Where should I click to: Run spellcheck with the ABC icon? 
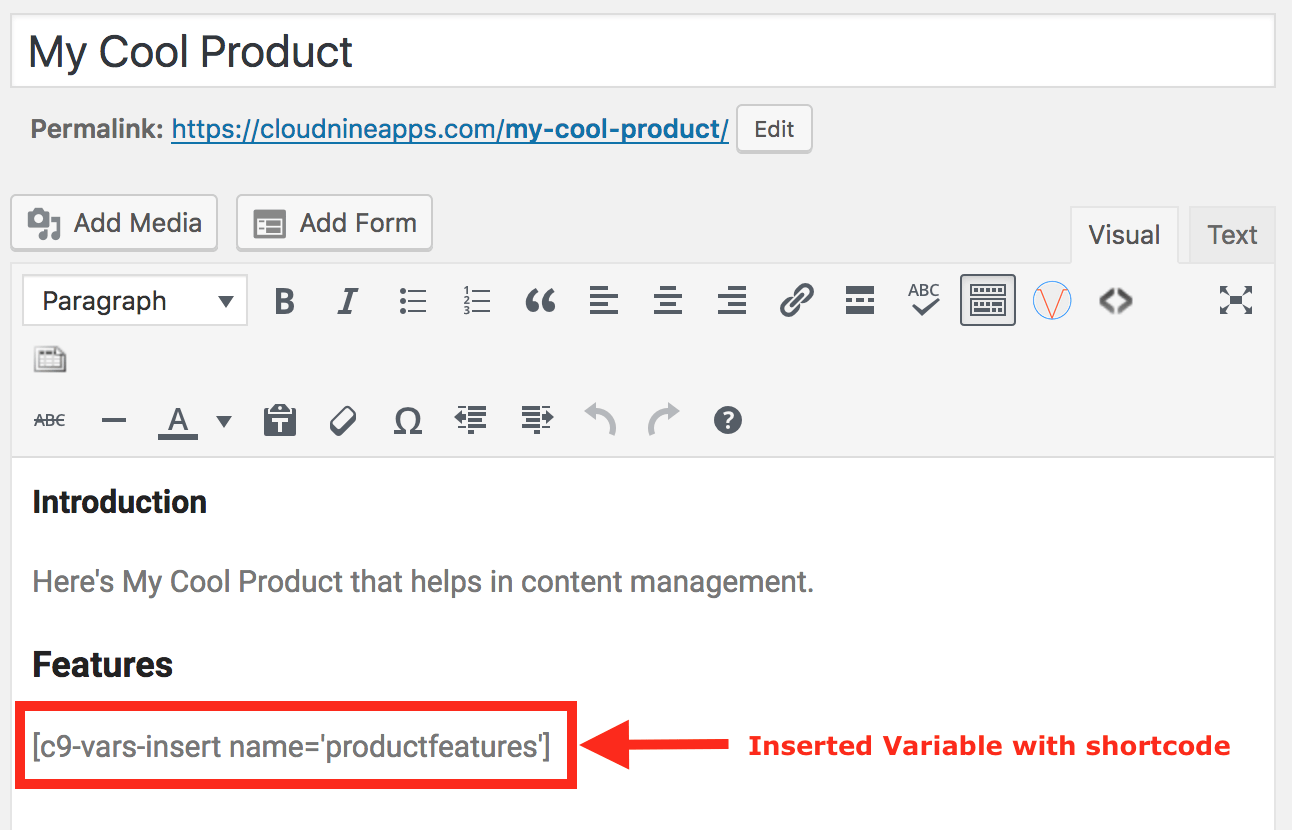click(x=924, y=300)
